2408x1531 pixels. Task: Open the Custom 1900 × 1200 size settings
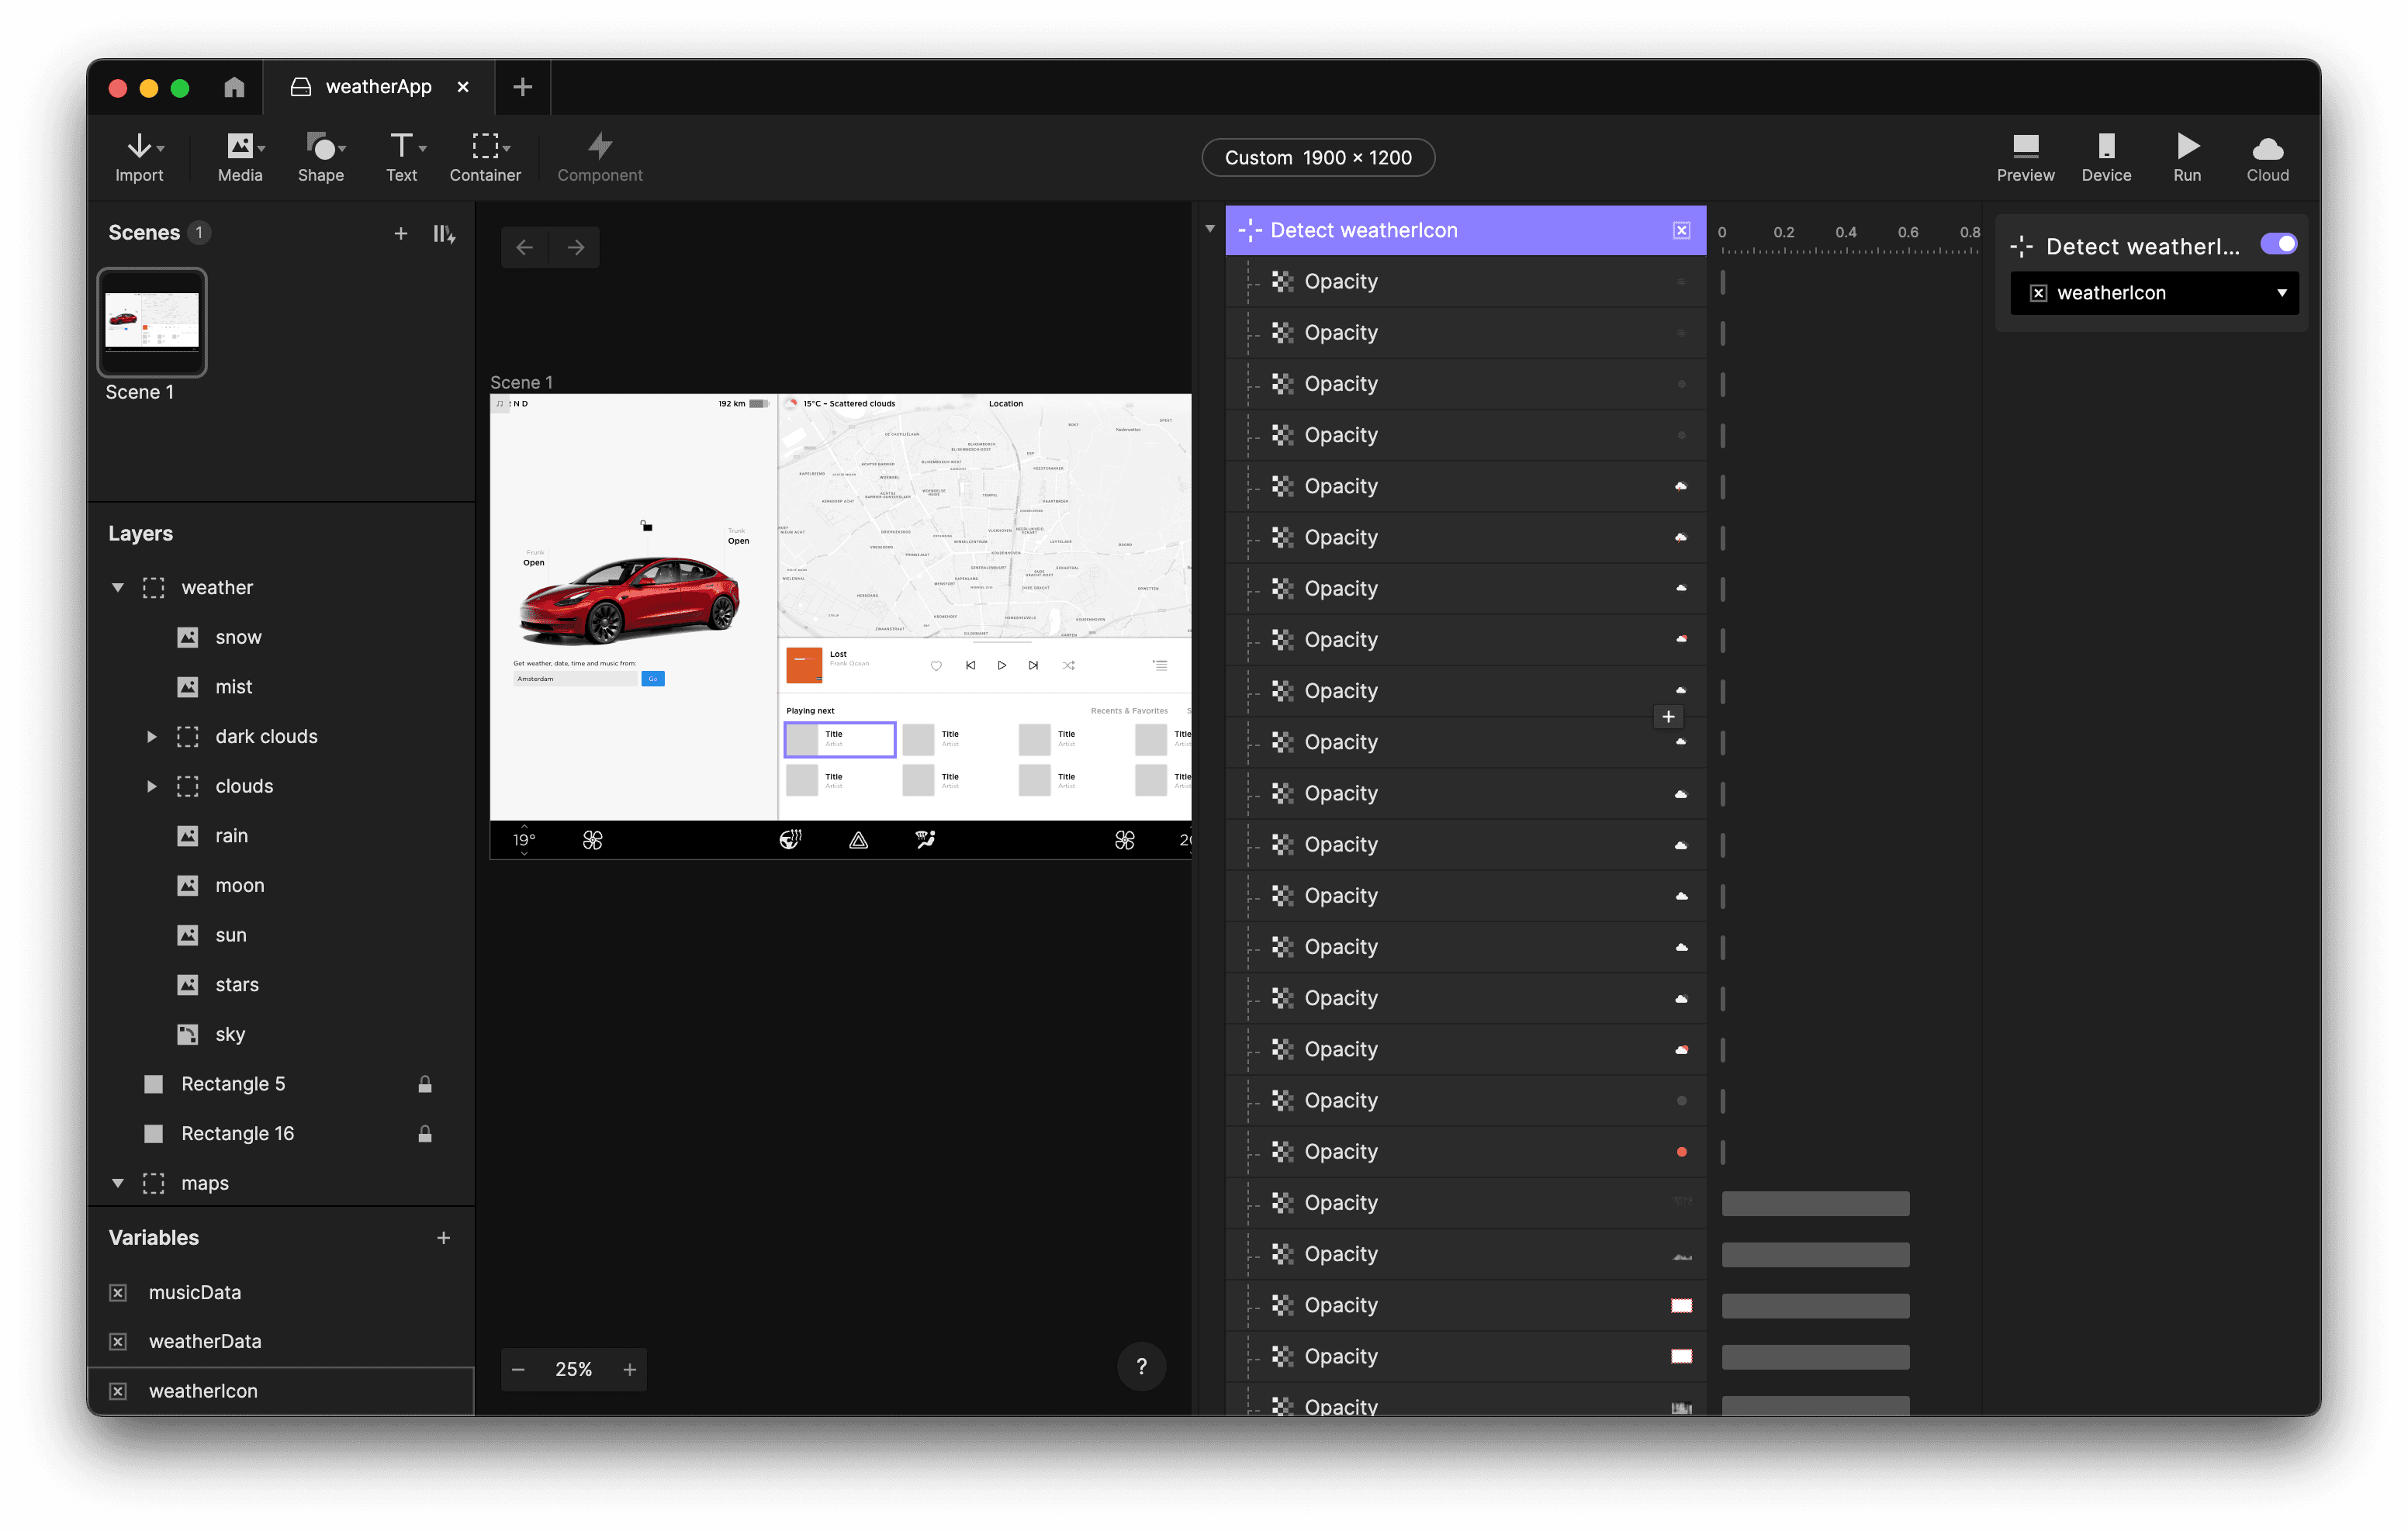1317,157
